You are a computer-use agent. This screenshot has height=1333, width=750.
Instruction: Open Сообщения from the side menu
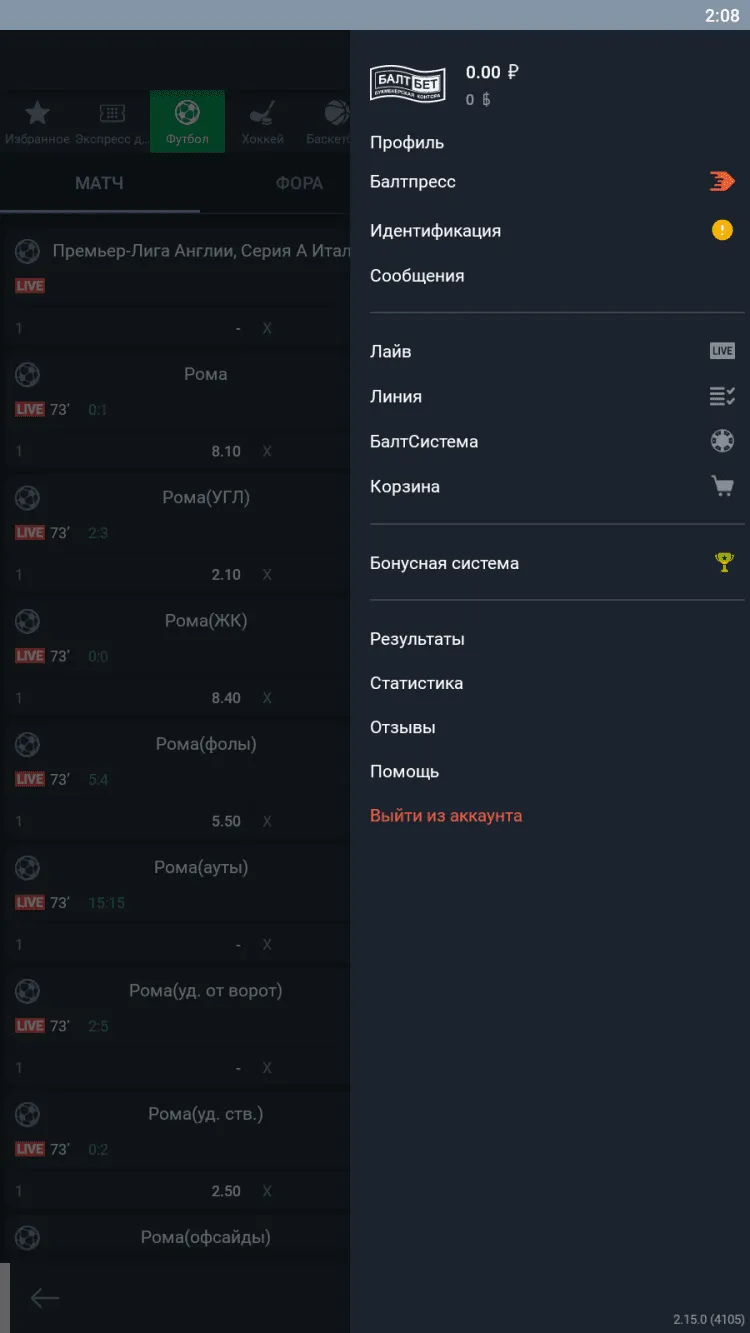point(417,276)
